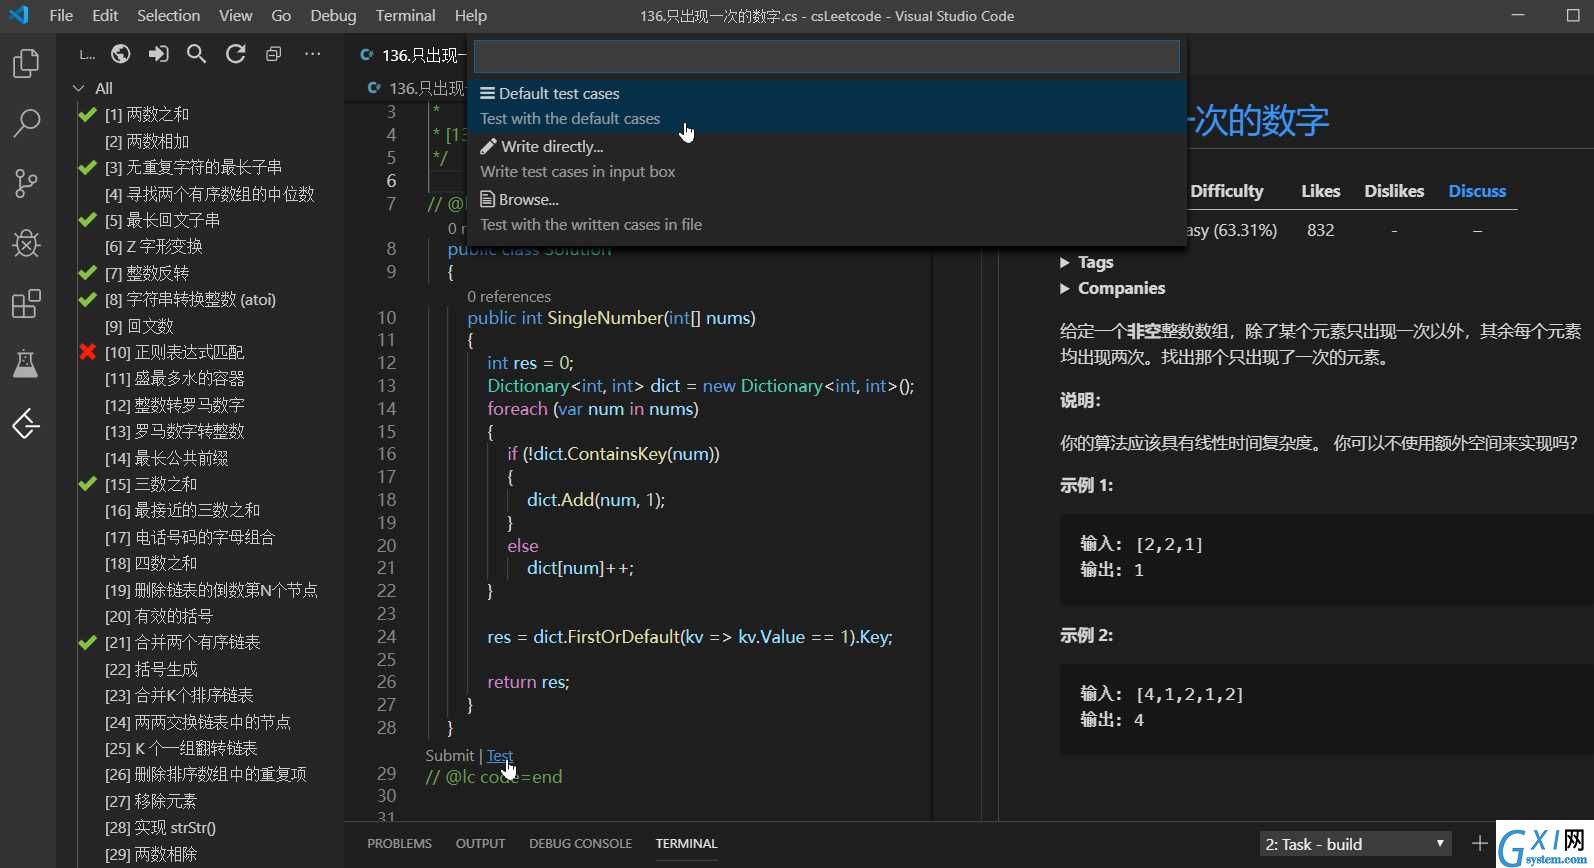Click 0 references above SingleNumber method
Image resolution: width=1594 pixels, height=868 pixels.
(509, 297)
